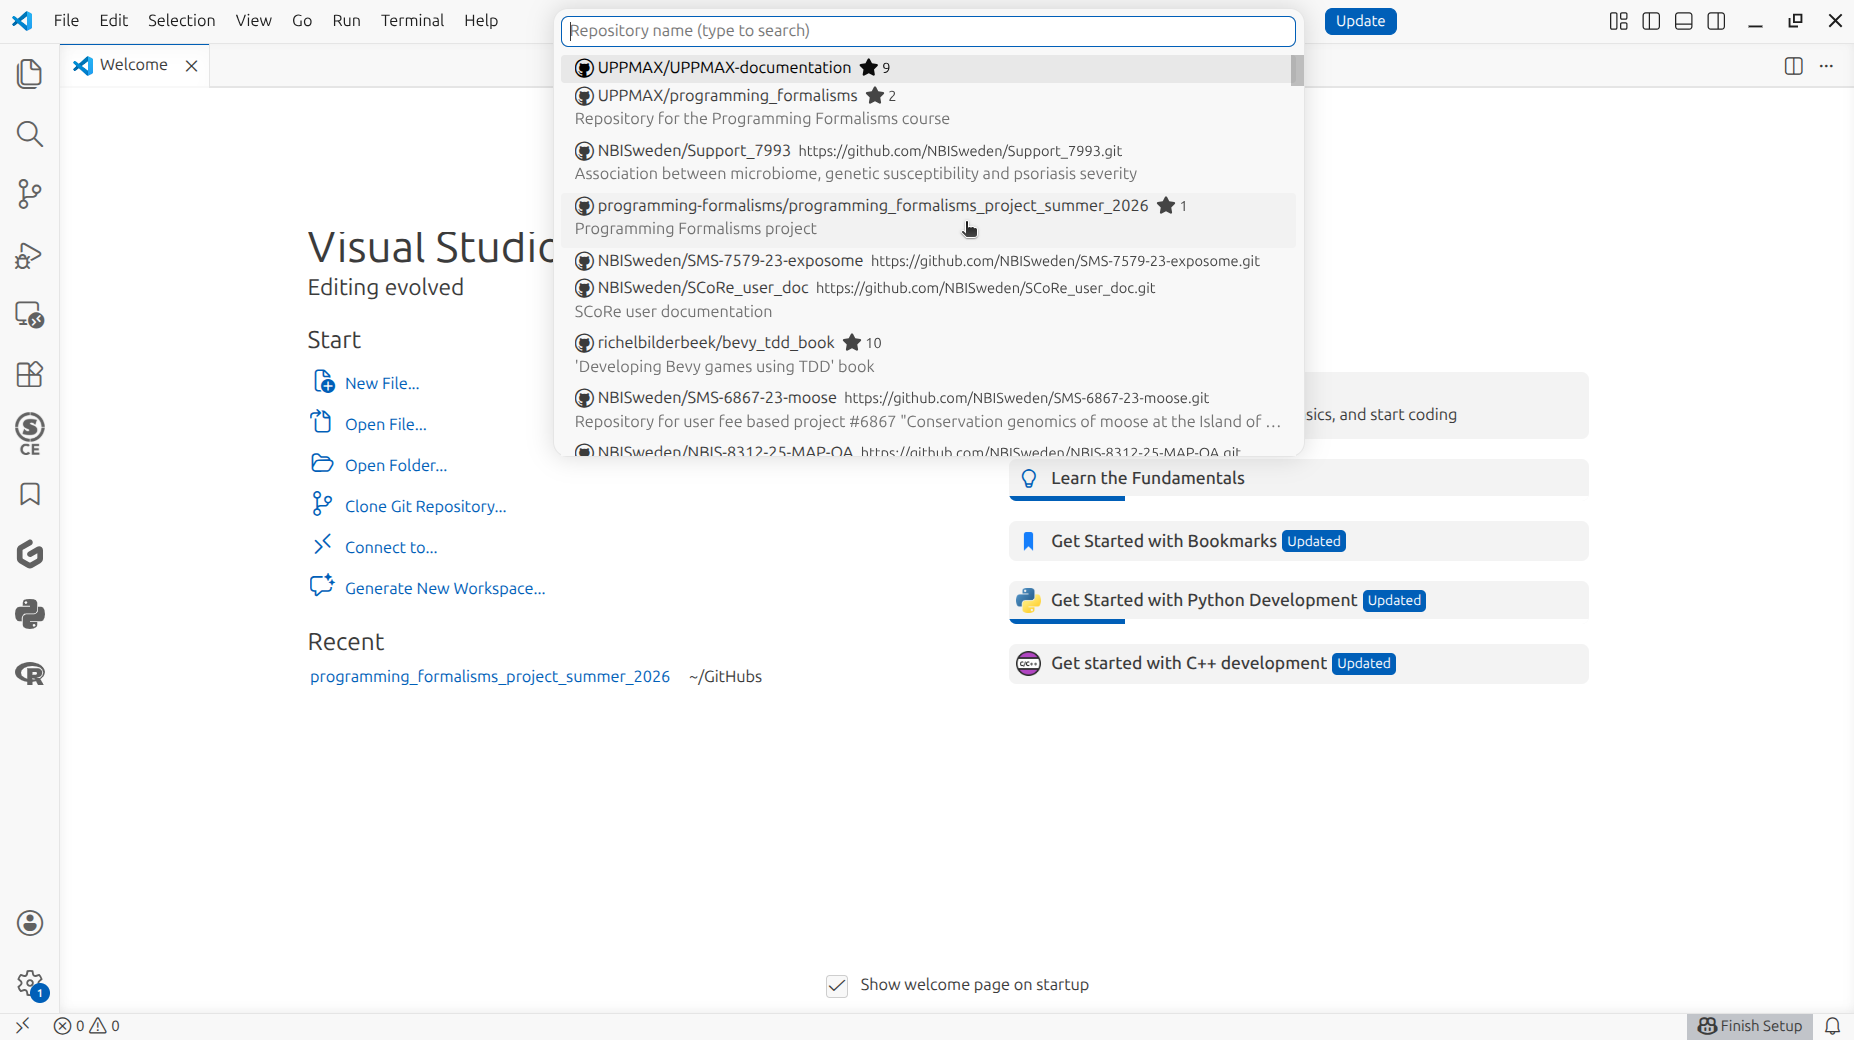Toggle primary side bar visibility
The height and width of the screenshot is (1040, 1854).
point(1651,21)
